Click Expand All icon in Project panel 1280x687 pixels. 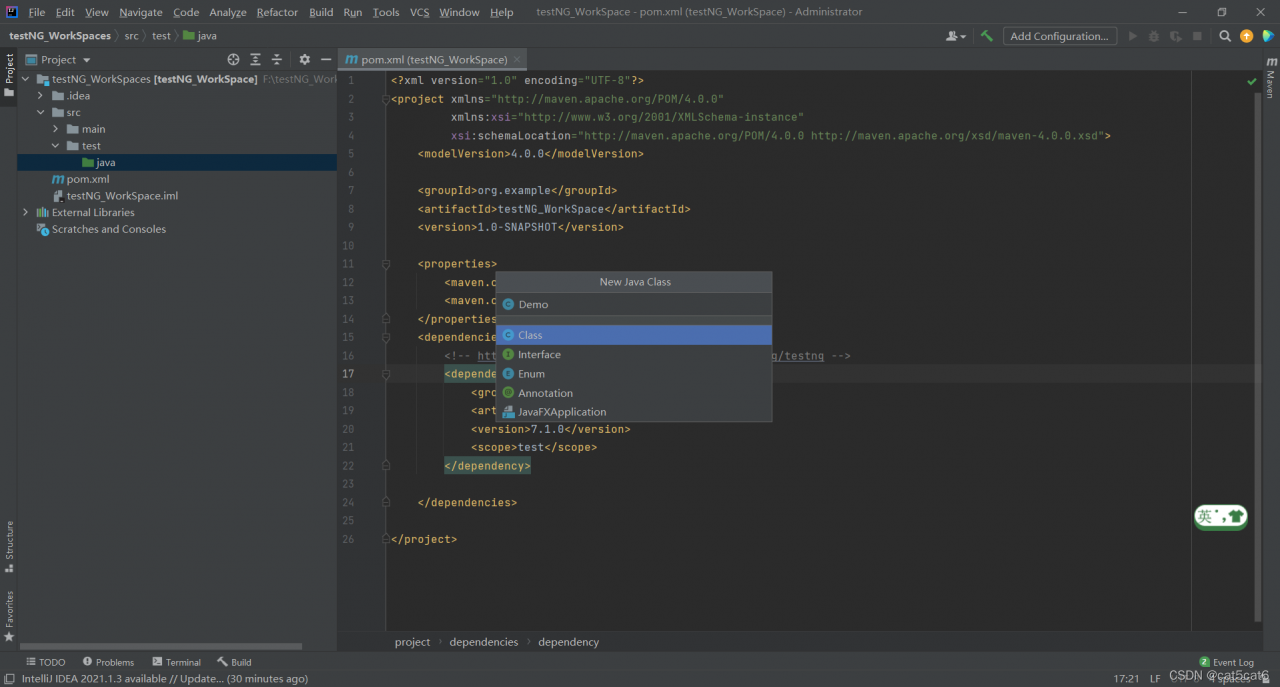tap(255, 60)
